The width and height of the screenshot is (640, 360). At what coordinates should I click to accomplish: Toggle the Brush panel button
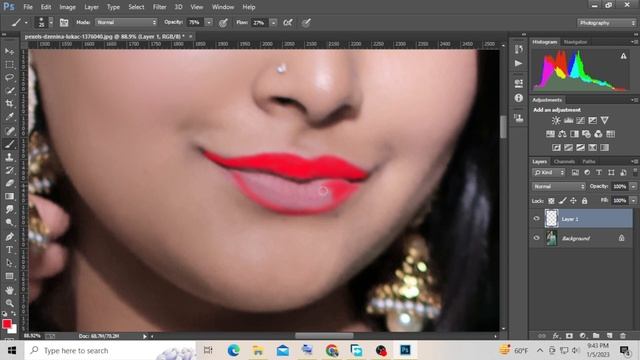point(64,22)
